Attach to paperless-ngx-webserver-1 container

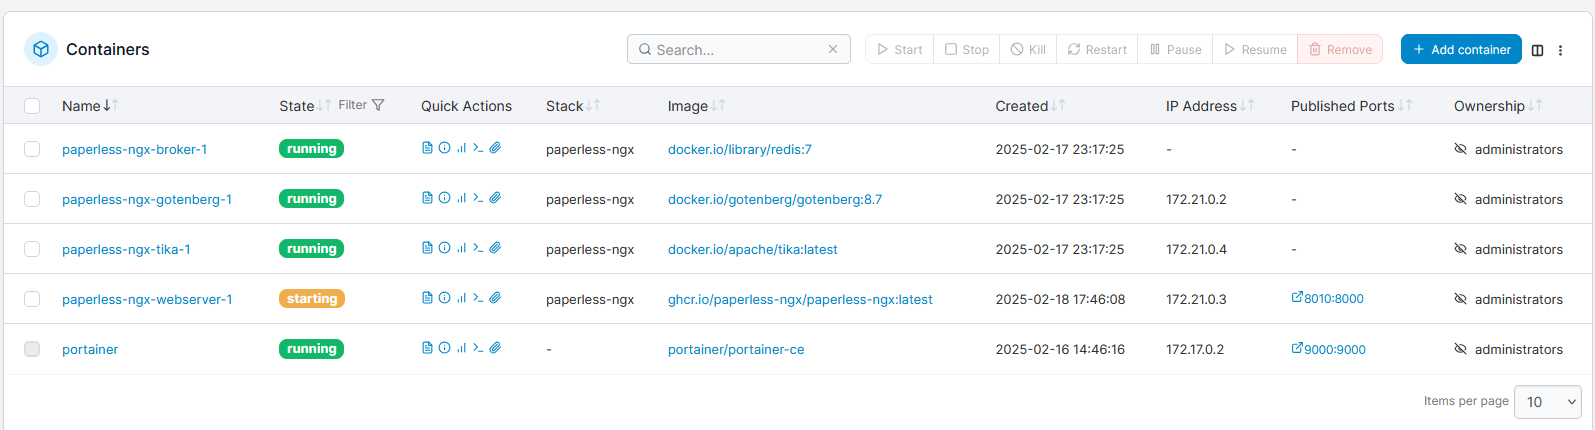[495, 298]
